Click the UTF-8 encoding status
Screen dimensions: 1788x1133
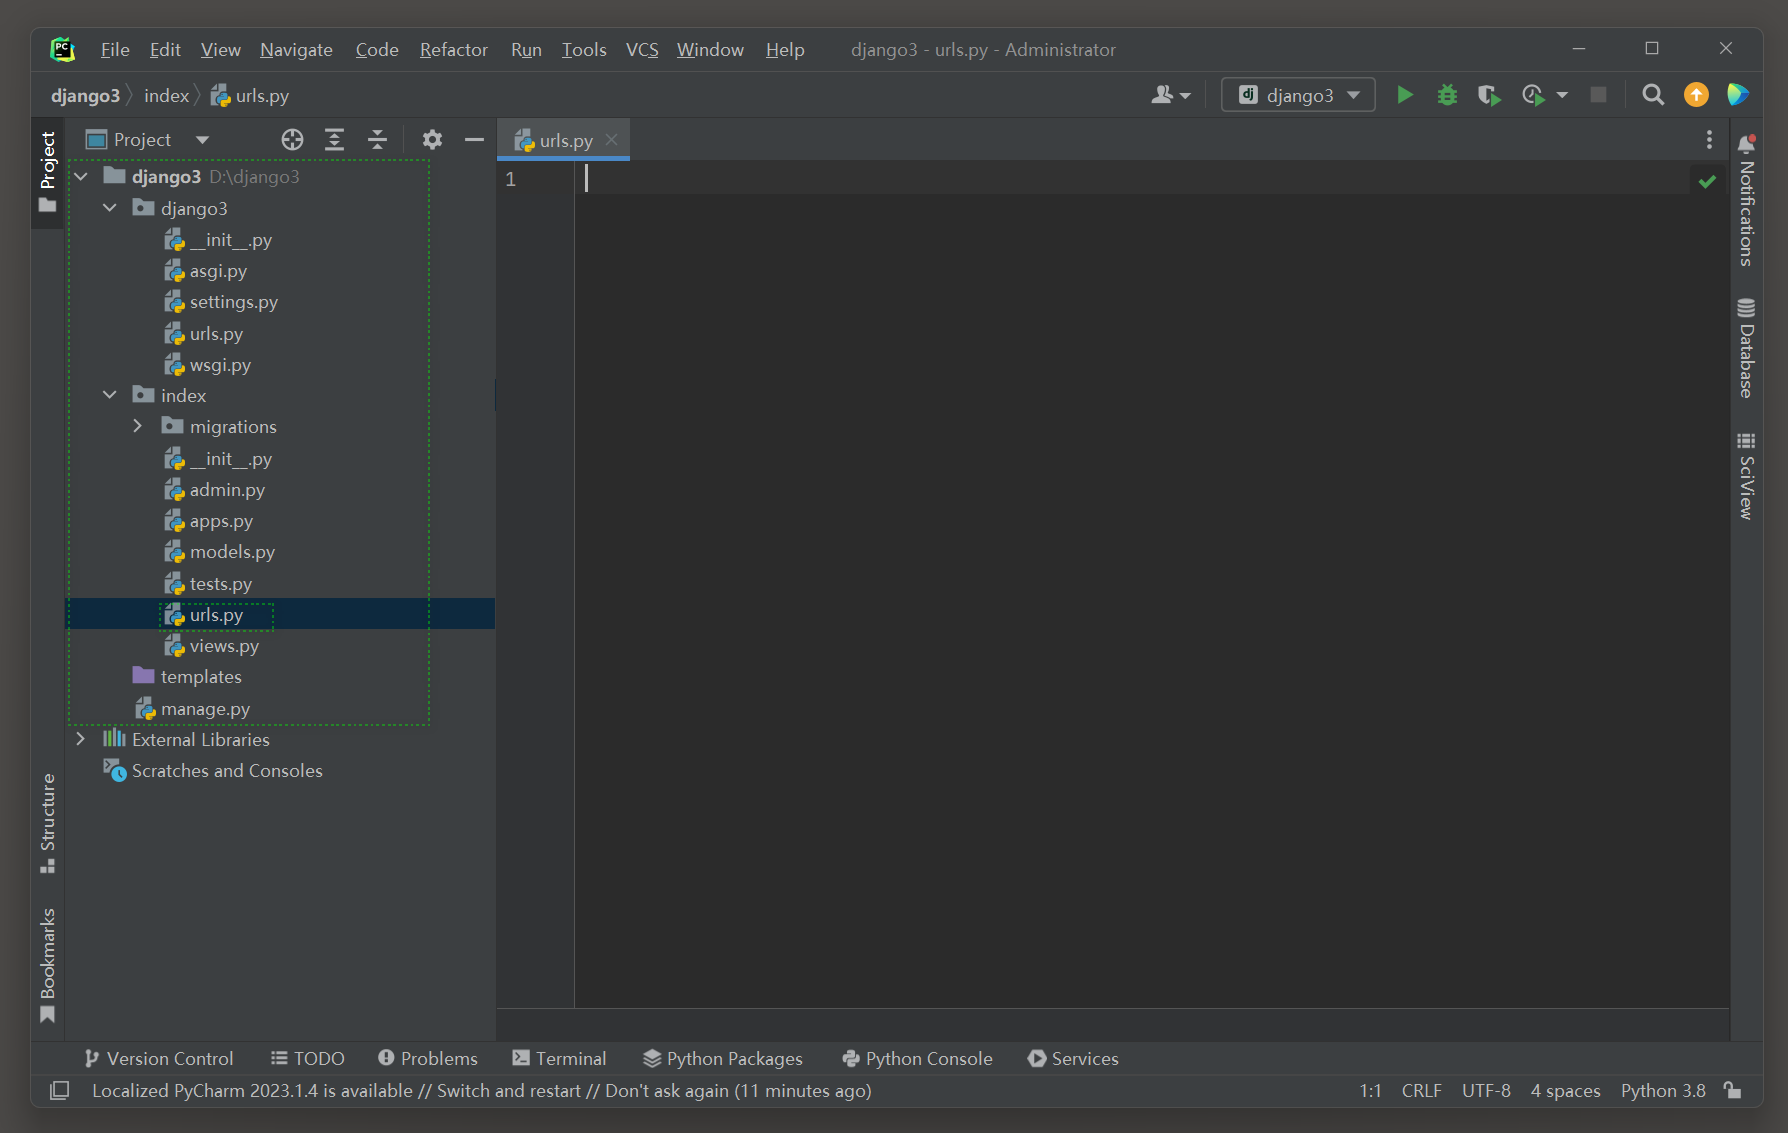coord(1486,1090)
